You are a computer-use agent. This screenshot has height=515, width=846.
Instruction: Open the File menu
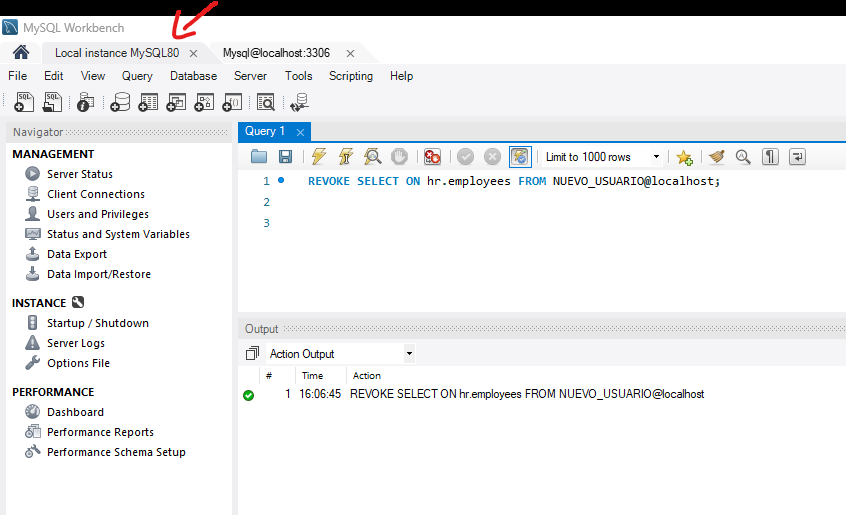tap(17, 76)
